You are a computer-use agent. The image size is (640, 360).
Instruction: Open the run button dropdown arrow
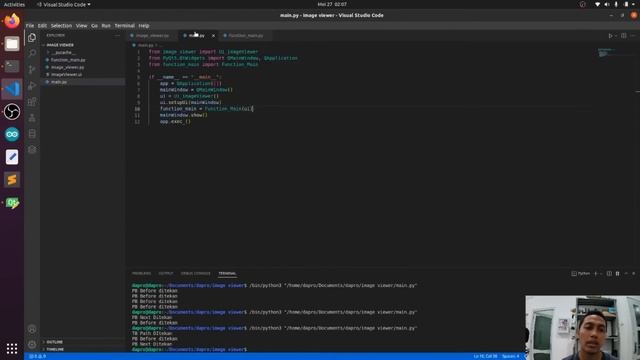pyautogui.click(x=616, y=36)
